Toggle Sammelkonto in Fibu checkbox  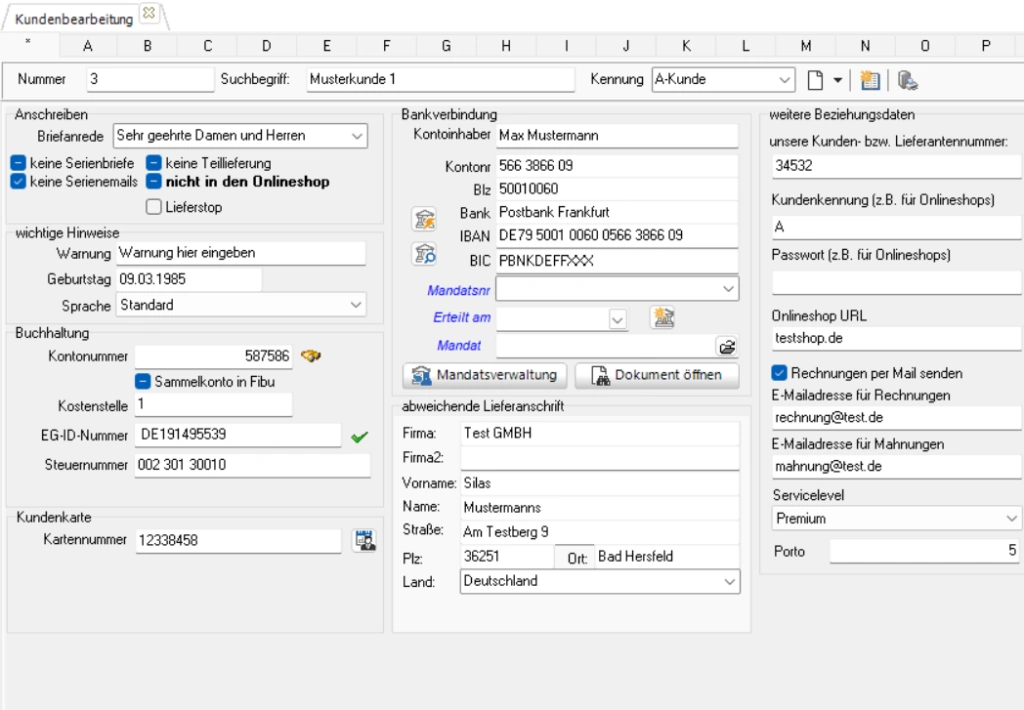point(143,381)
